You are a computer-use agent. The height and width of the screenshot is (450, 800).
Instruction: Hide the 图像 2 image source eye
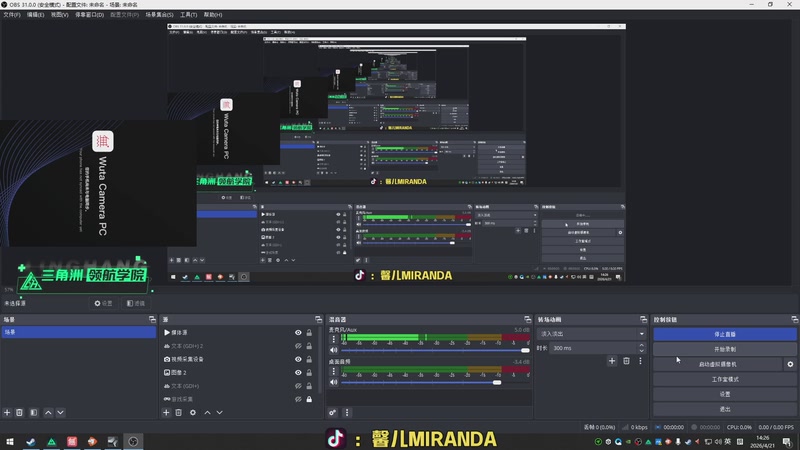tap(298, 372)
